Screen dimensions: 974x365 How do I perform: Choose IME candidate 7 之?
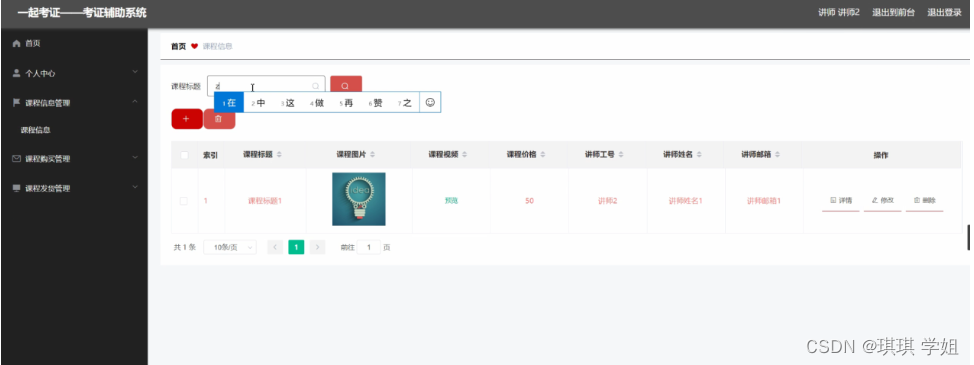coord(404,103)
